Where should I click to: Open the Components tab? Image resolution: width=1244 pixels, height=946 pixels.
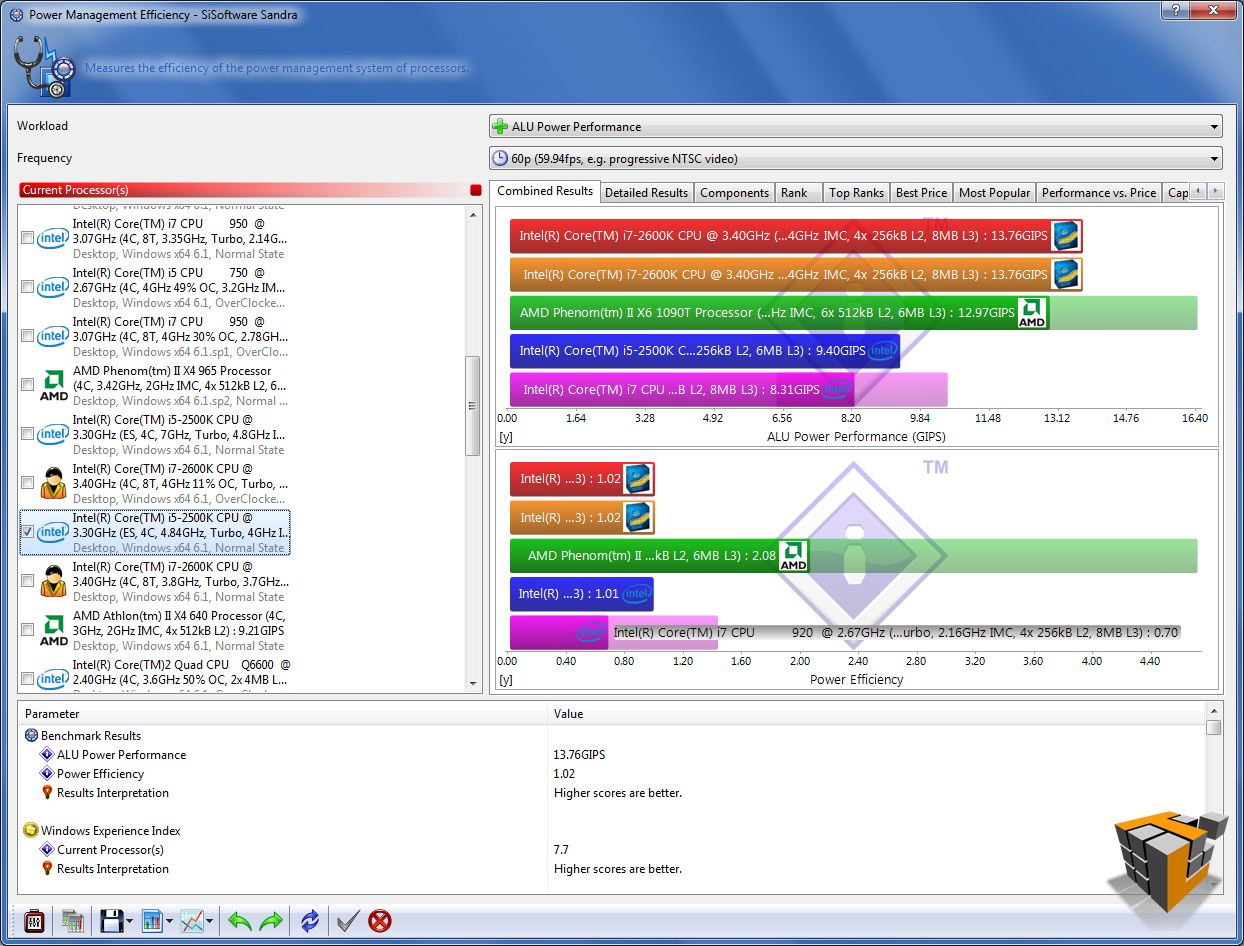(734, 193)
